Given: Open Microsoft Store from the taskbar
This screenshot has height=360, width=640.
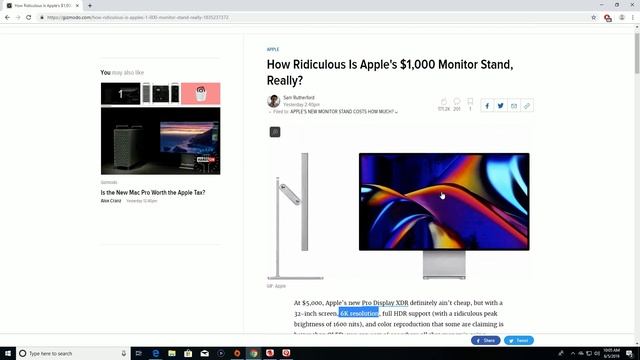Looking at the screenshot, I should (x=188, y=353).
